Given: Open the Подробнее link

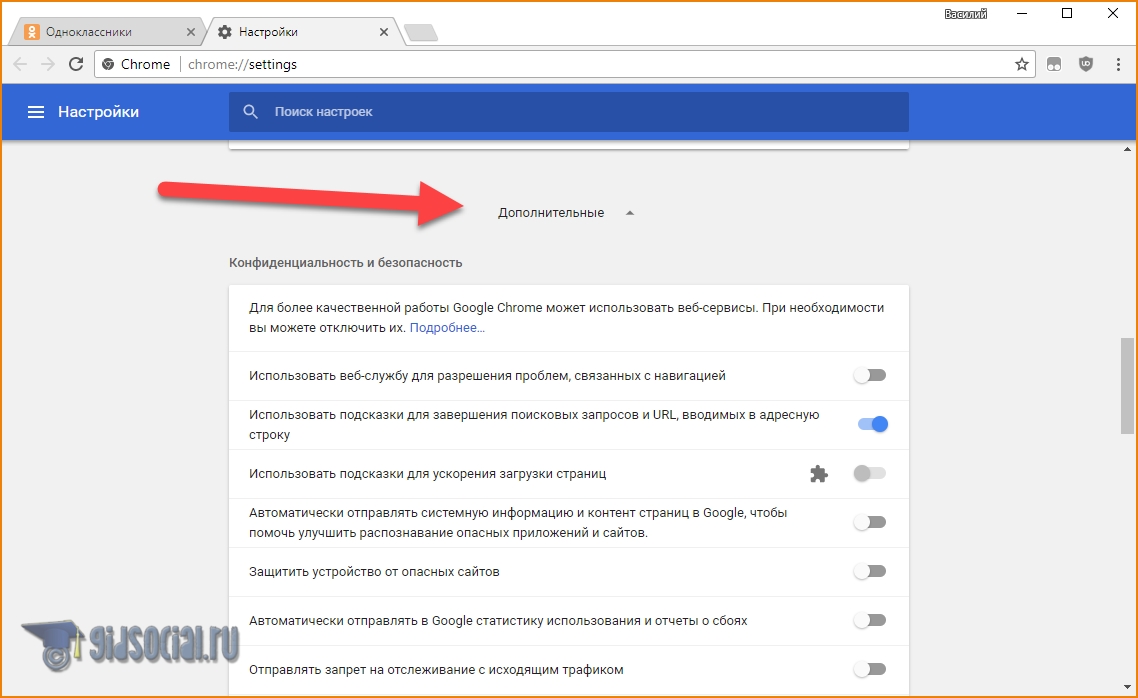Looking at the screenshot, I should pos(447,328).
